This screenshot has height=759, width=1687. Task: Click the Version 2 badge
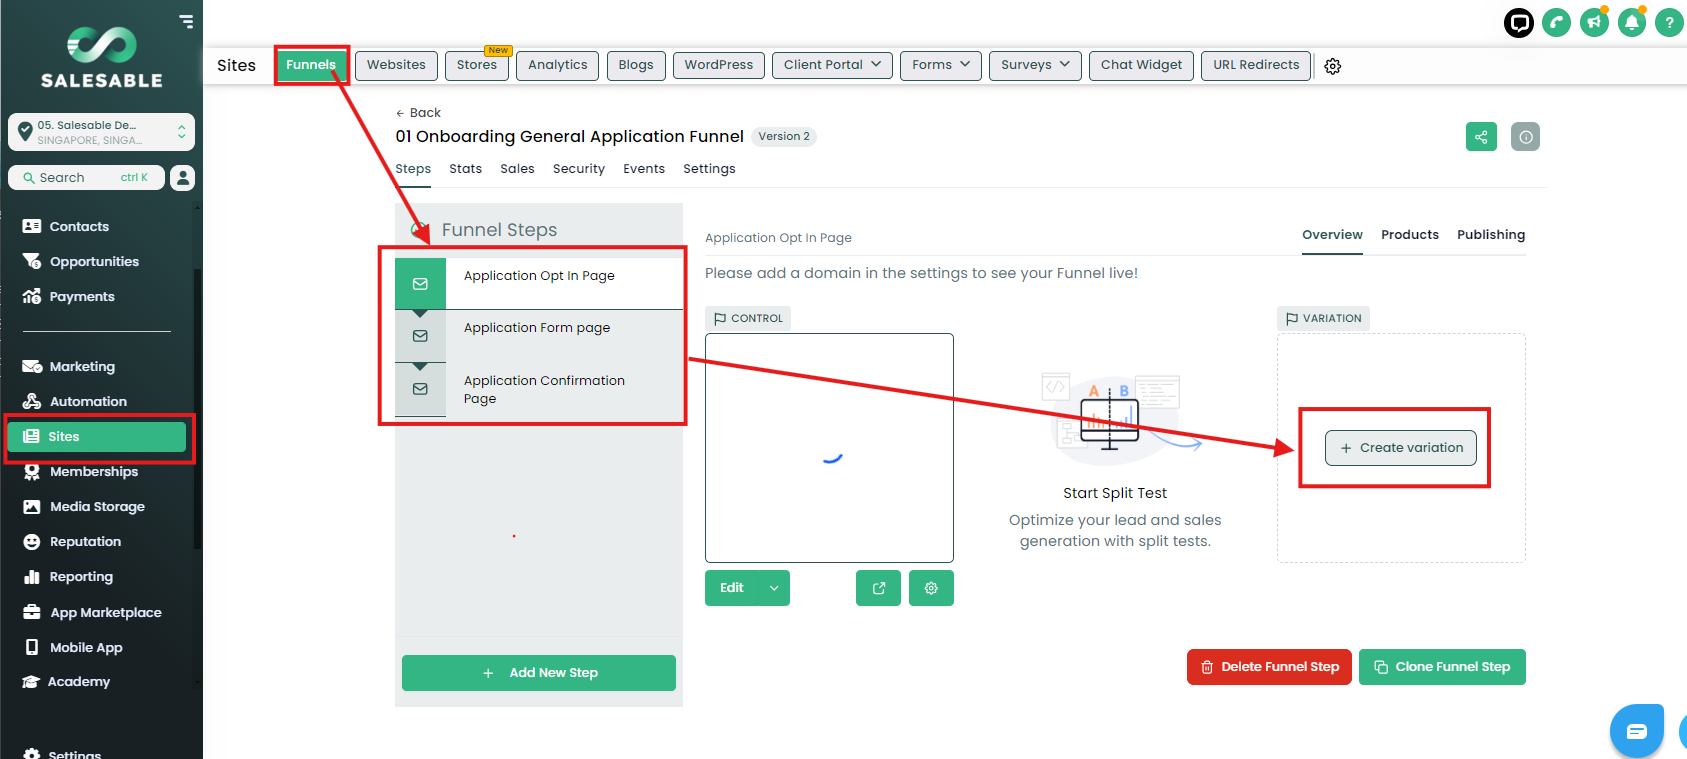pyautogui.click(x=784, y=137)
